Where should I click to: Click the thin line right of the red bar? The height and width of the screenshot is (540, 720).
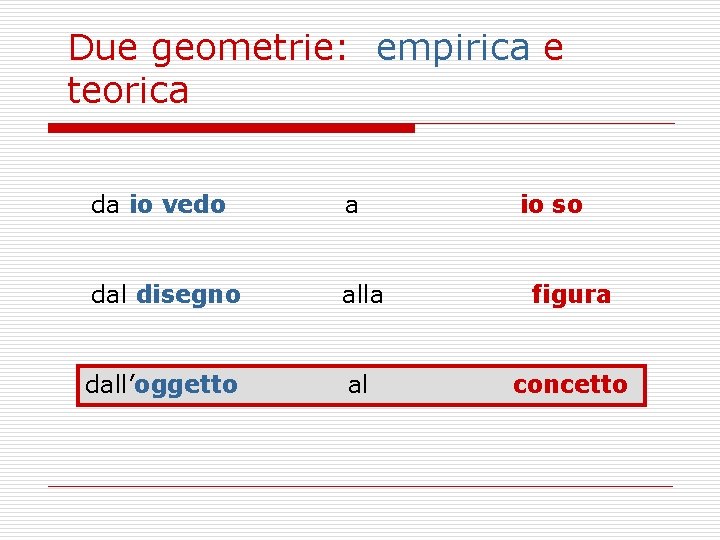545,124
